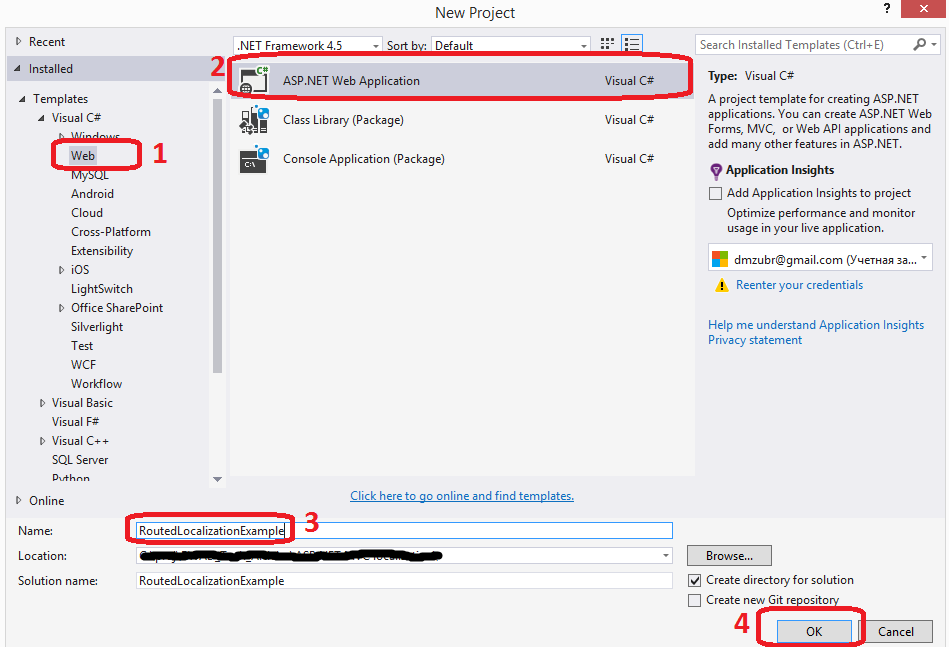The width and height of the screenshot is (949, 647).
Task: Select the Test template category
Action: (82, 346)
